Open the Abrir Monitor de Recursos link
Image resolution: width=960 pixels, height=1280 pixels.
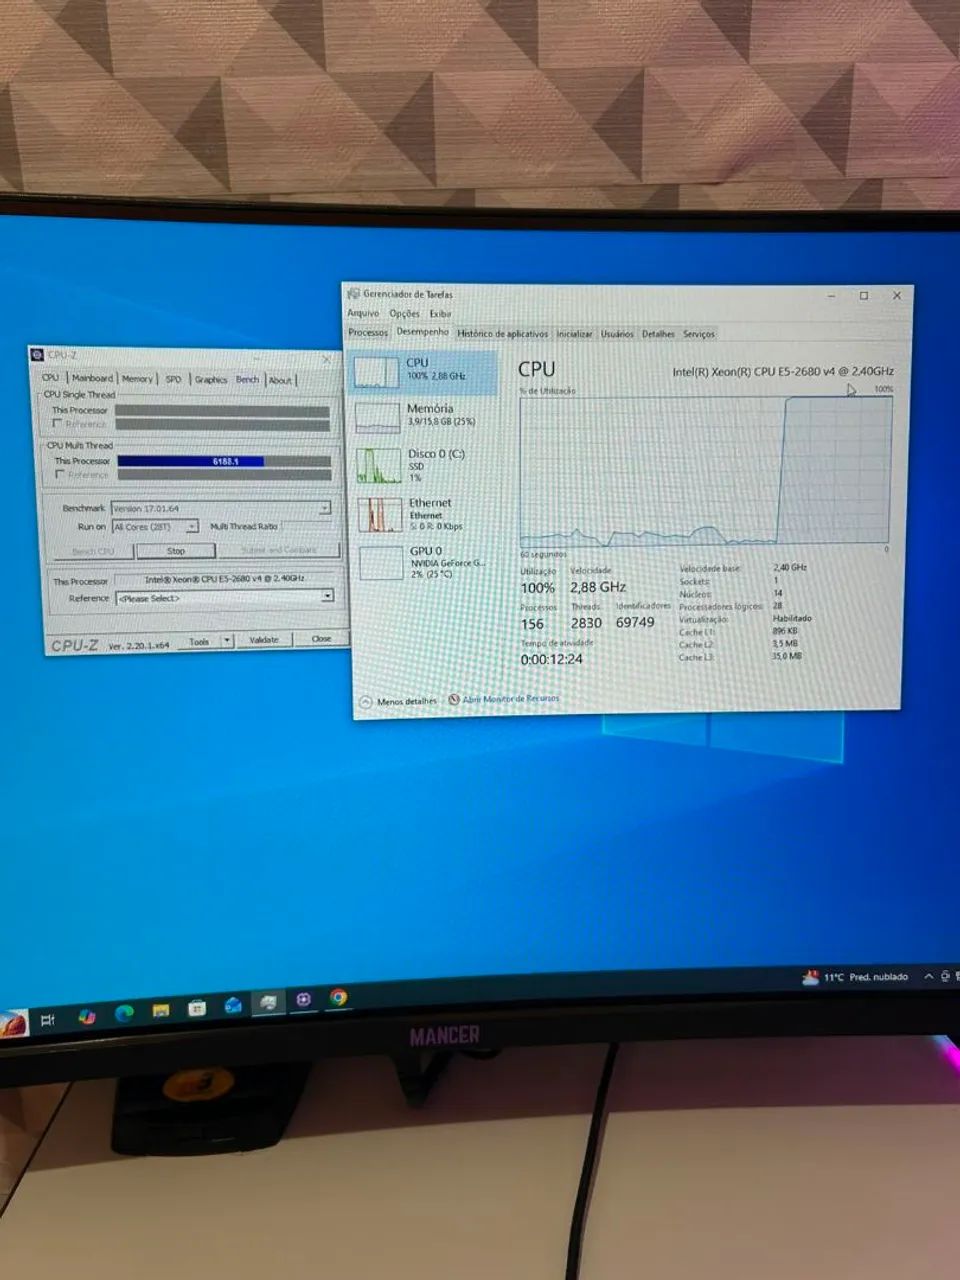pos(511,699)
